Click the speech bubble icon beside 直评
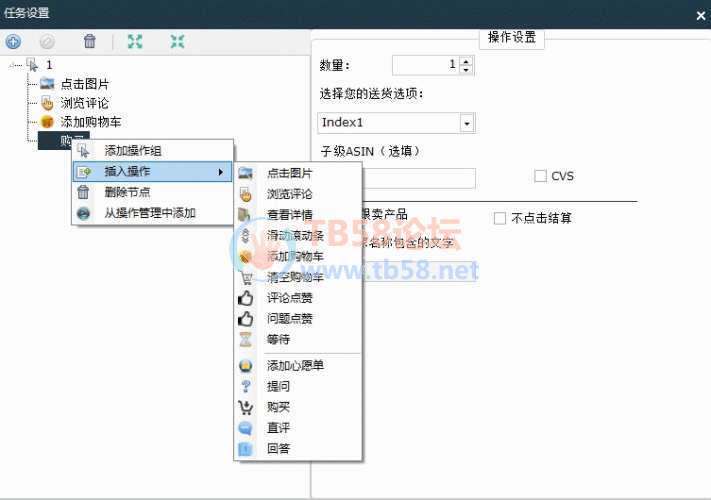Image resolution: width=711 pixels, height=500 pixels. (x=245, y=427)
